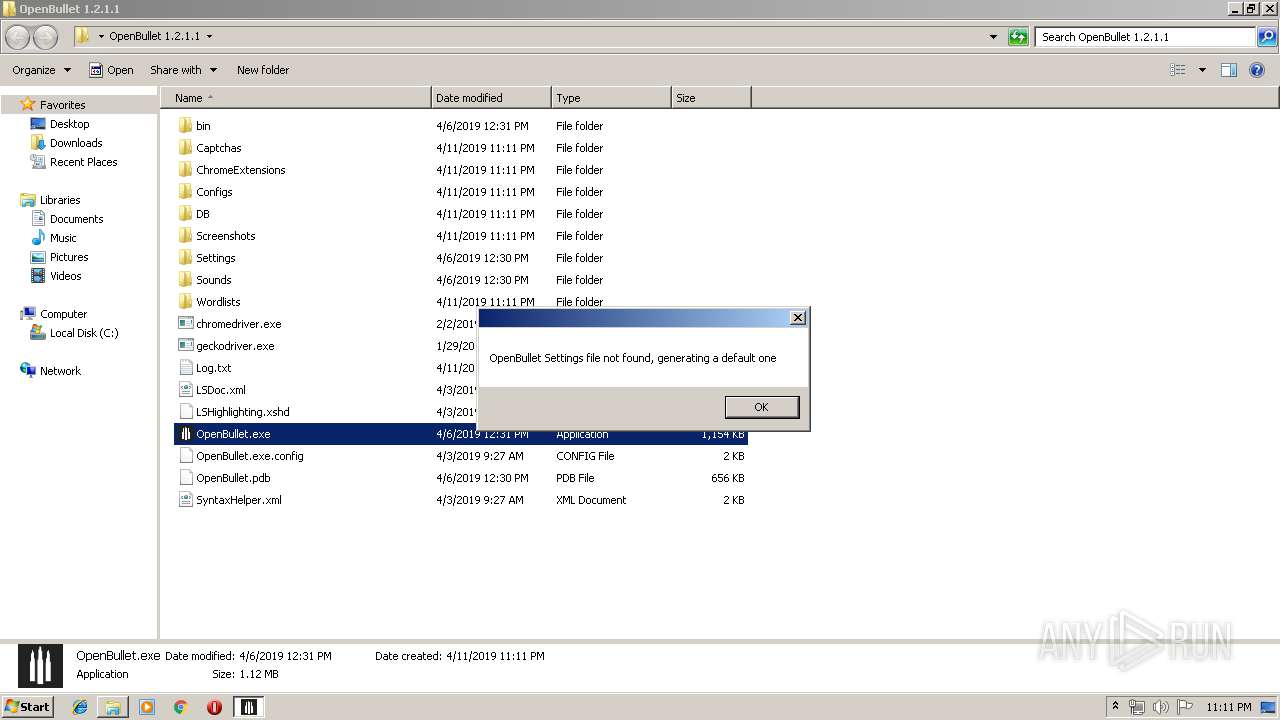This screenshot has width=1280, height=720.
Task: Open the Start menu
Action: (x=27, y=707)
